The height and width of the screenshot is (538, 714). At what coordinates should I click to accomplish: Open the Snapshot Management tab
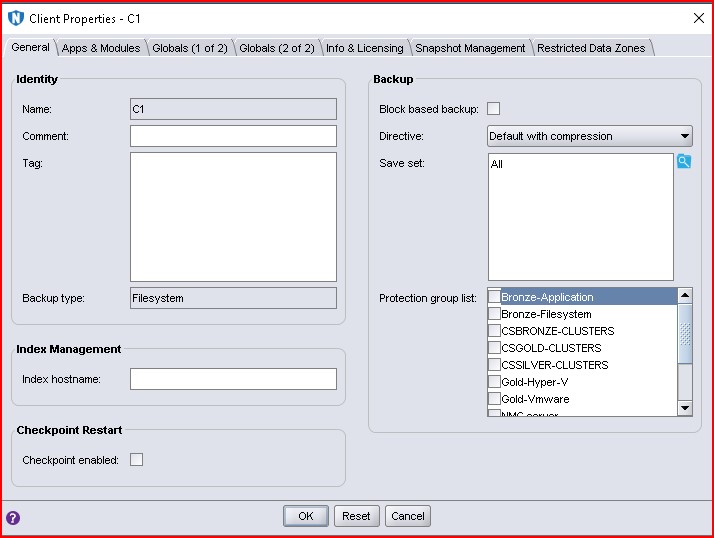470,48
